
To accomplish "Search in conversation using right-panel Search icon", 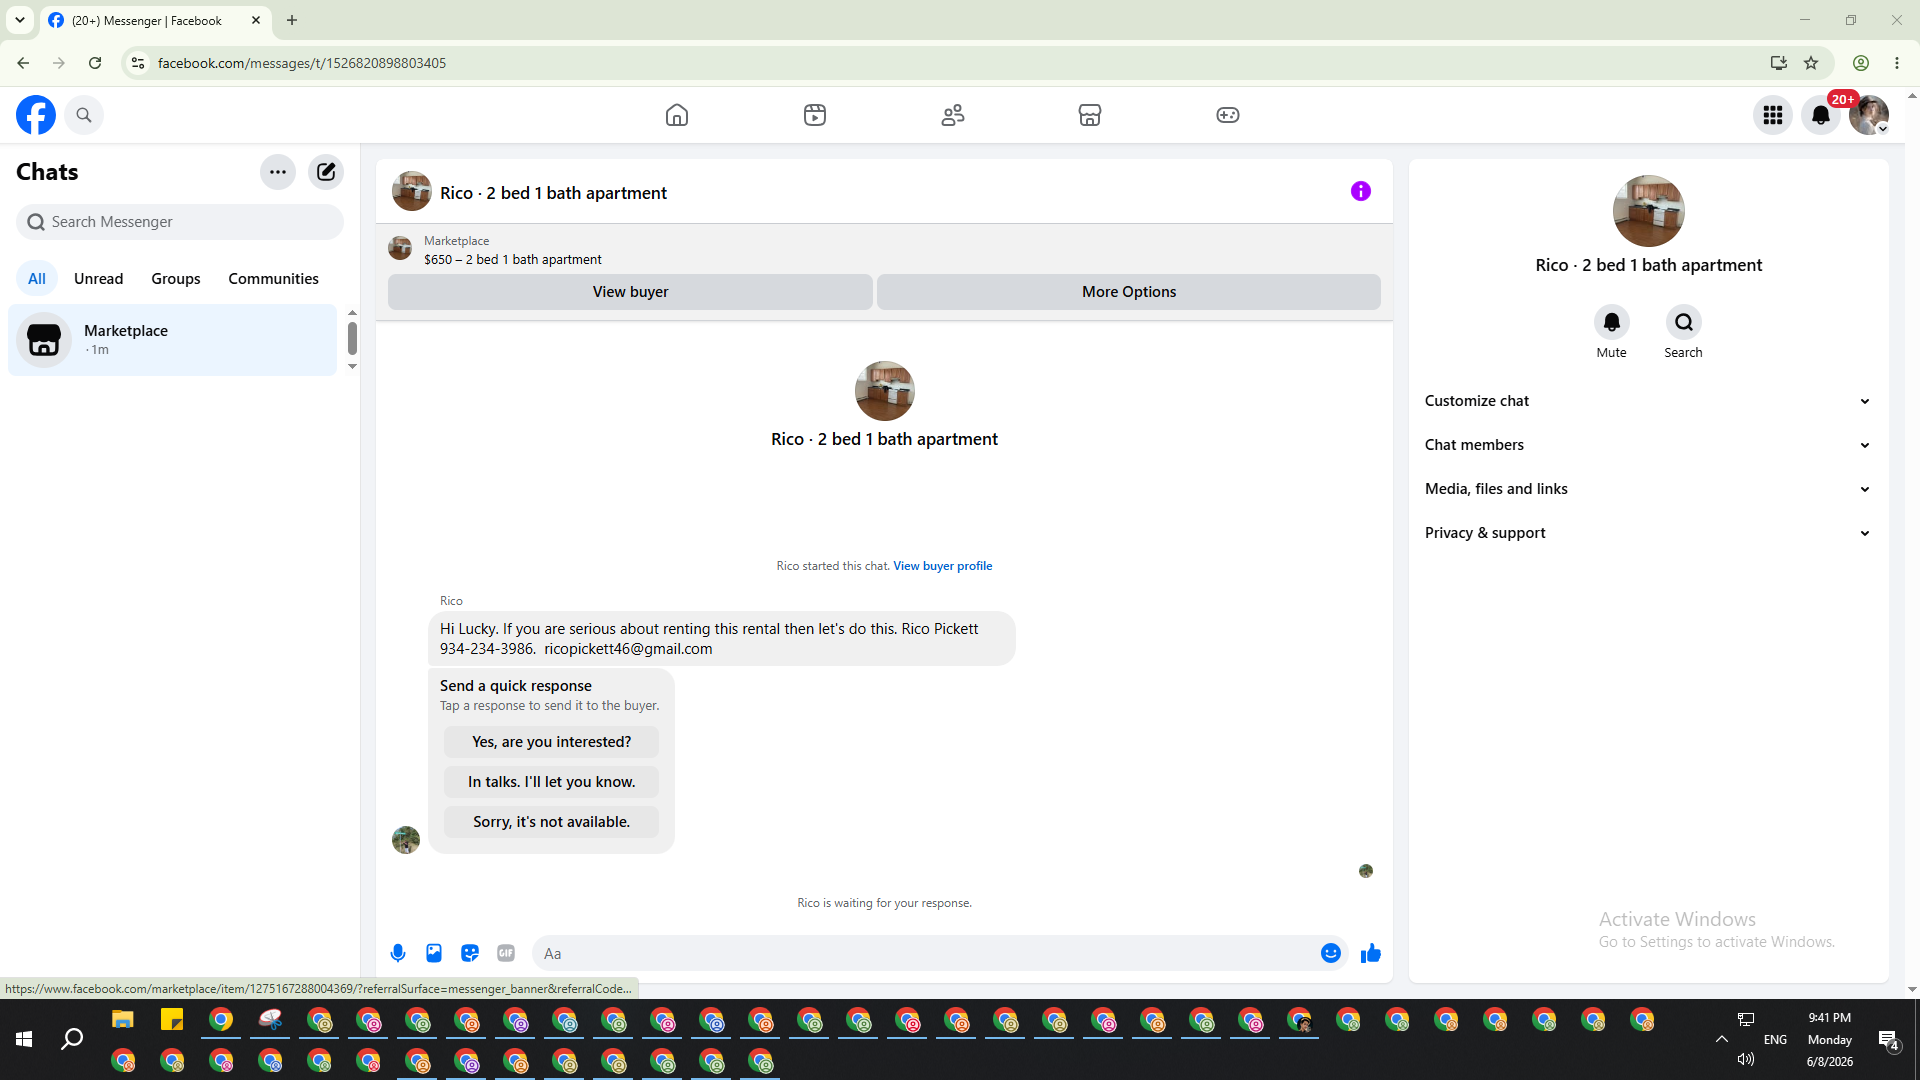I will 1684,322.
